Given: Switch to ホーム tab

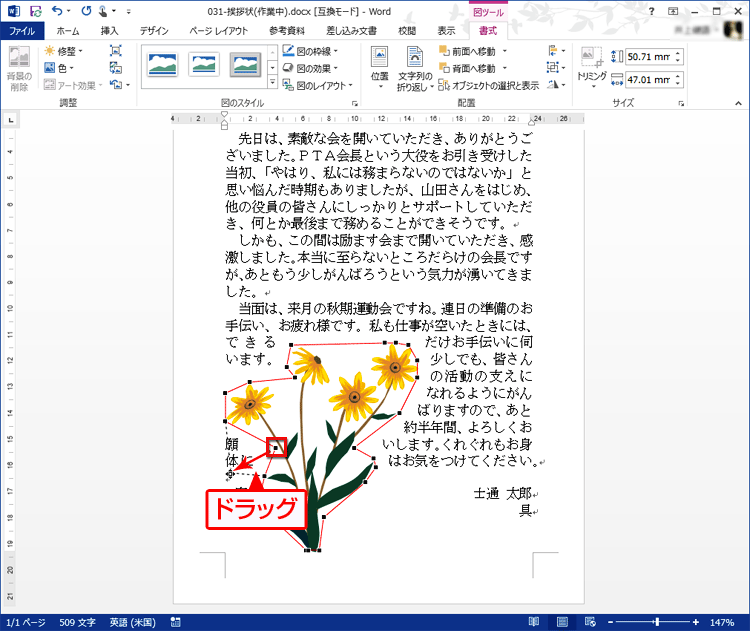Looking at the screenshot, I should pos(68,31).
